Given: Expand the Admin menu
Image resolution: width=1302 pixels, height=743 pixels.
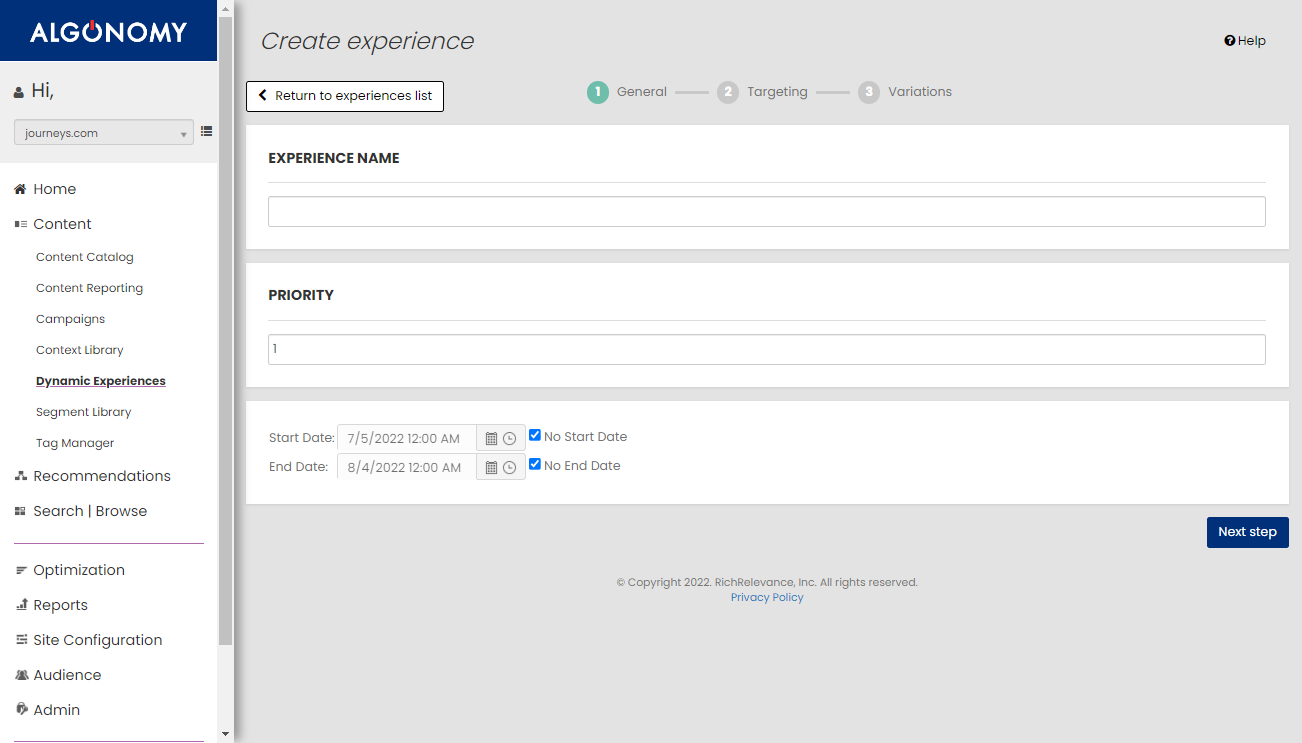Looking at the screenshot, I should click(57, 710).
